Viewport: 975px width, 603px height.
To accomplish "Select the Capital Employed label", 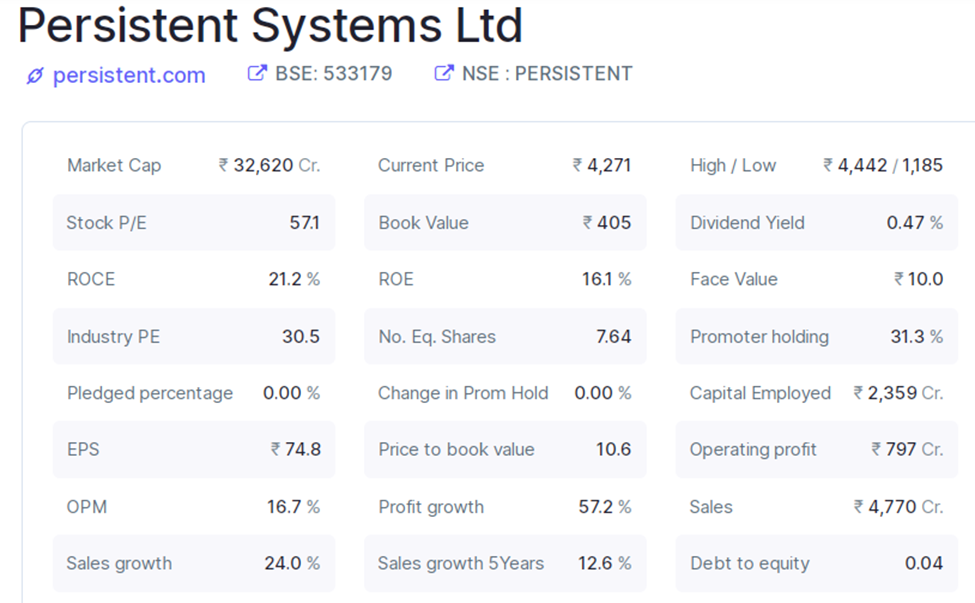I will click(x=760, y=393).
